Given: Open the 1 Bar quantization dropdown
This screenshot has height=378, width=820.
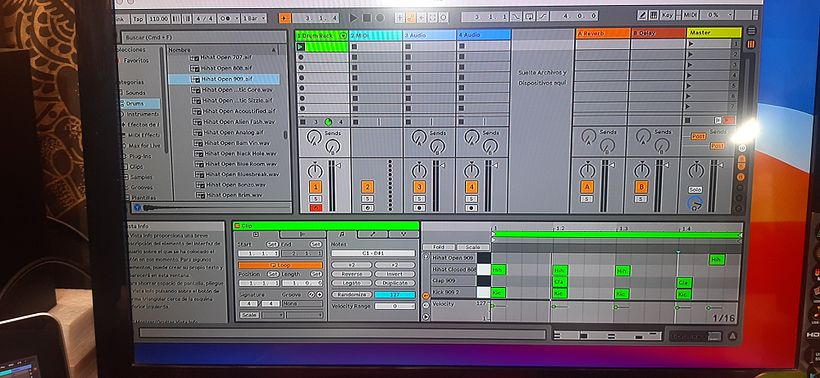Looking at the screenshot, I should coord(254,18).
